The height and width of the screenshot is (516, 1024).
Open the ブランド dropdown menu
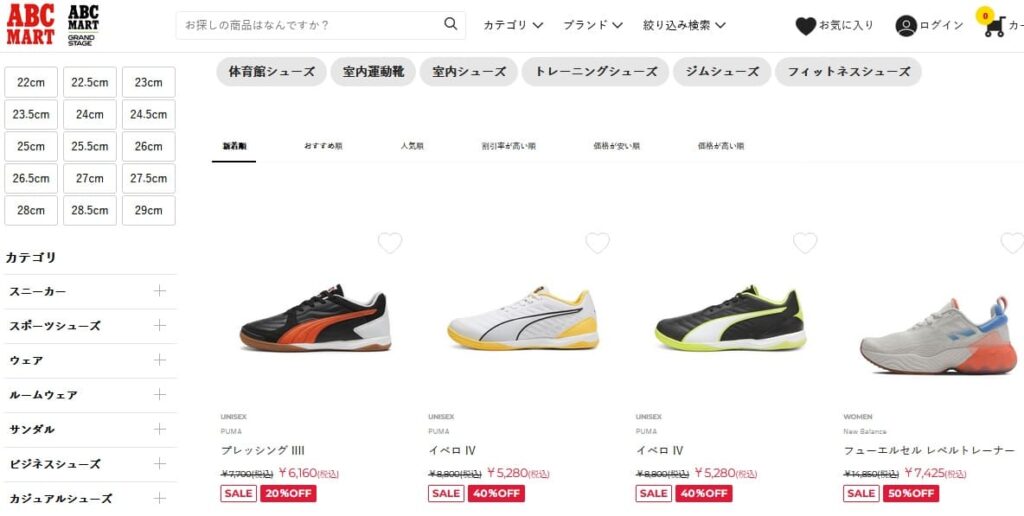point(593,25)
